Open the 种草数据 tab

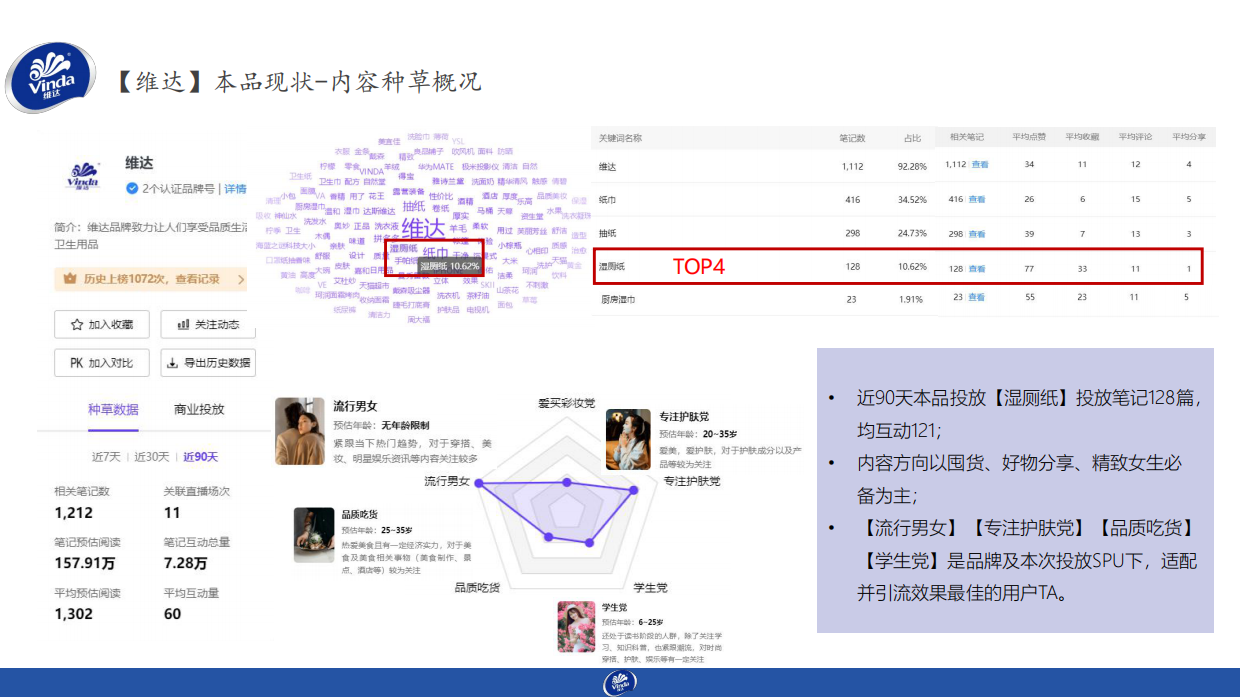click(x=113, y=409)
